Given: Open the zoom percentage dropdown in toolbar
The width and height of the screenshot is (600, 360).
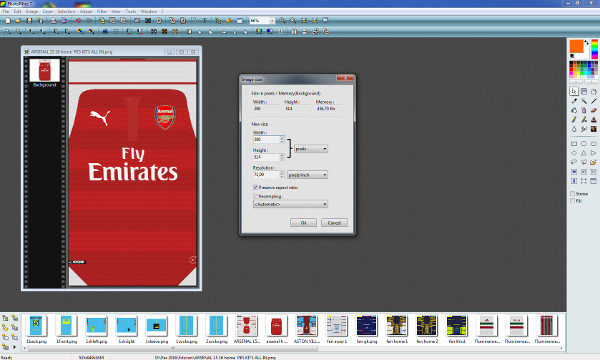Looking at the screenshot, I should (272, 21).
